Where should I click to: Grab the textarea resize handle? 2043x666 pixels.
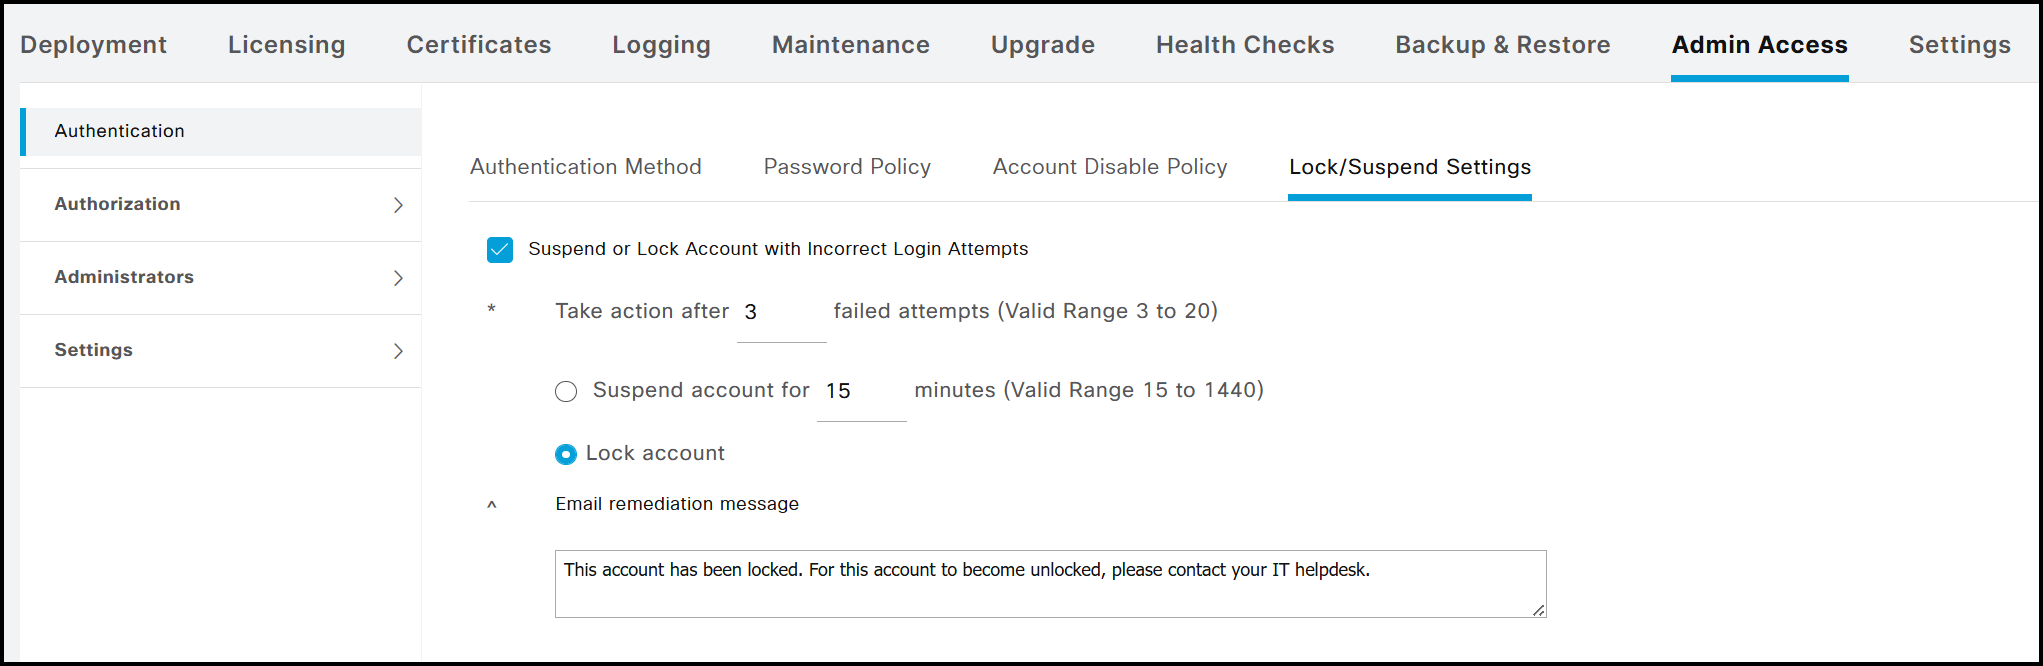tap(1539, 610)
